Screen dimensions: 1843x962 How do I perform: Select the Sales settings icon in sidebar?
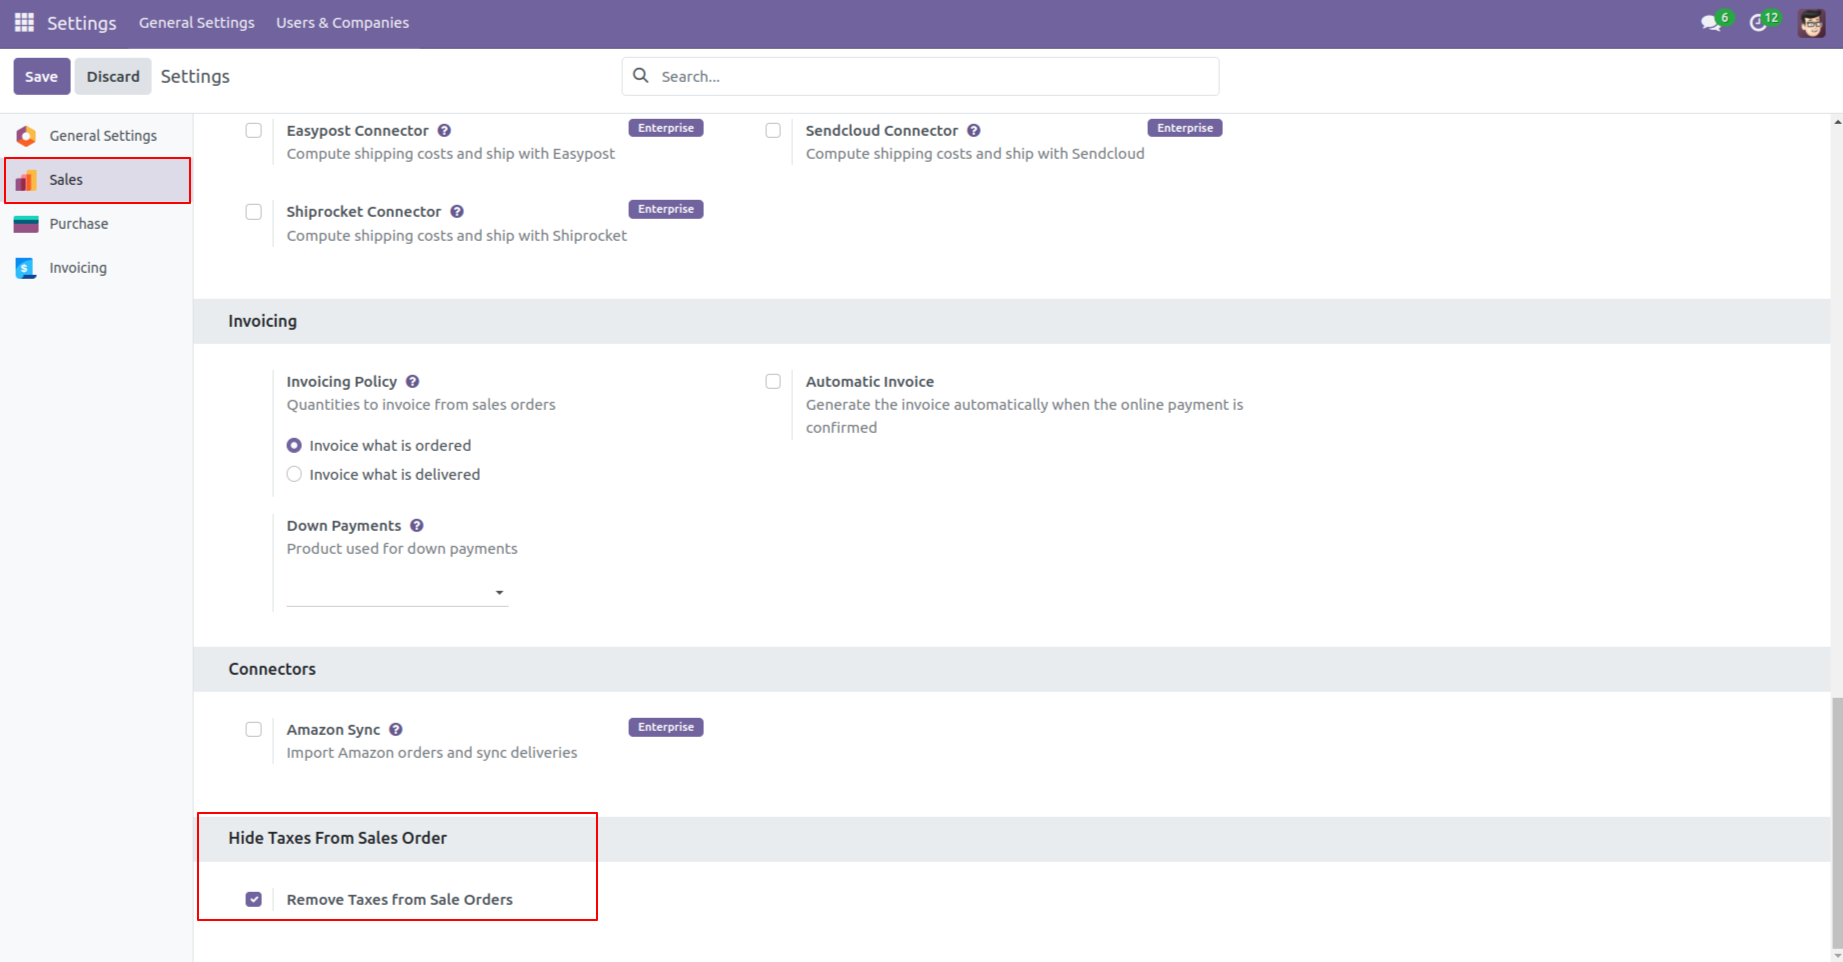point(25,180)
